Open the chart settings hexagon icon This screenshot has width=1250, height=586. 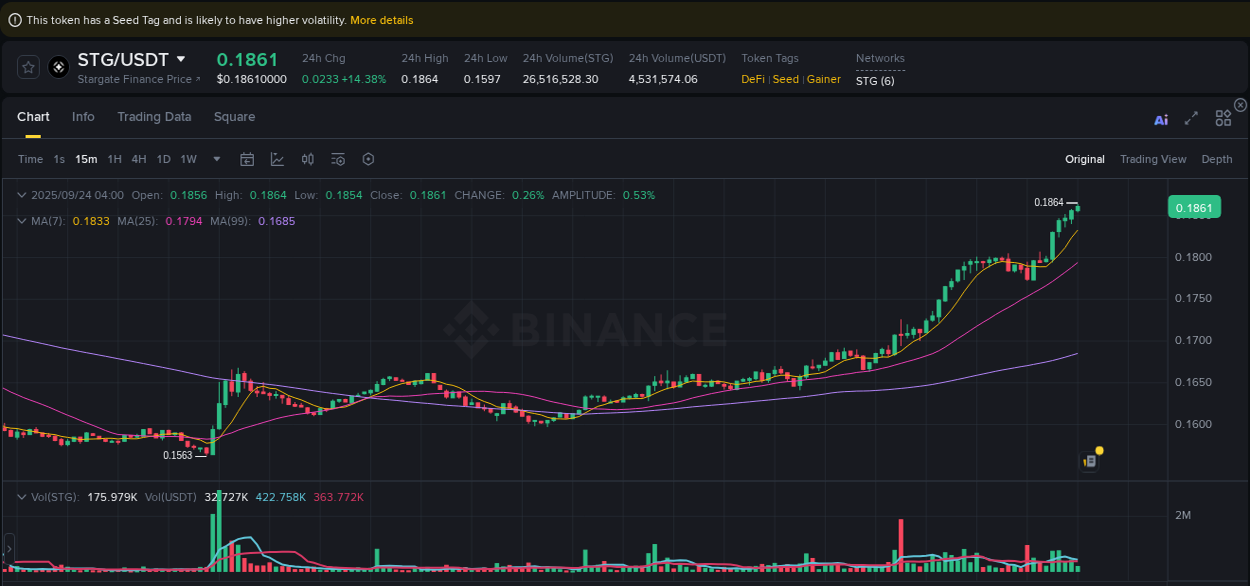[x=368, y=159]
